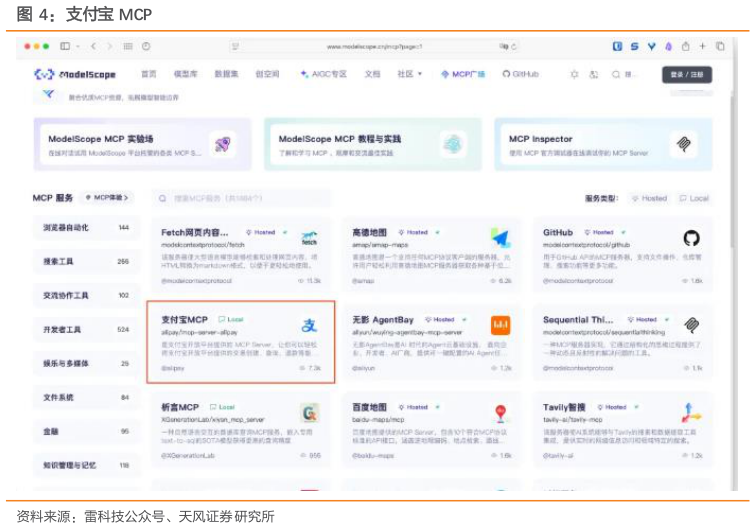Screen dimensions: 755x528
Task: Open the 文档 navigation item
Action: [x=372, y=74]
